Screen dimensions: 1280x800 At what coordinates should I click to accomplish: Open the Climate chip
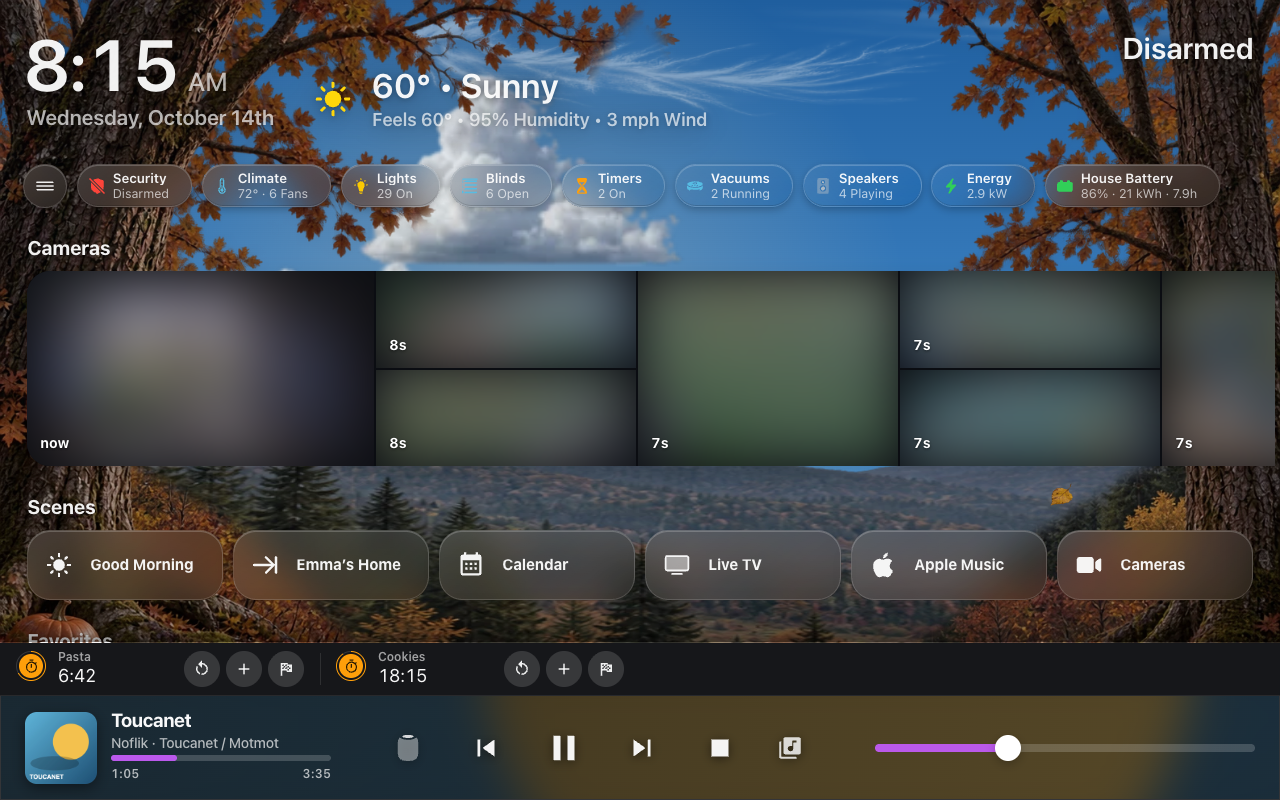266,186
